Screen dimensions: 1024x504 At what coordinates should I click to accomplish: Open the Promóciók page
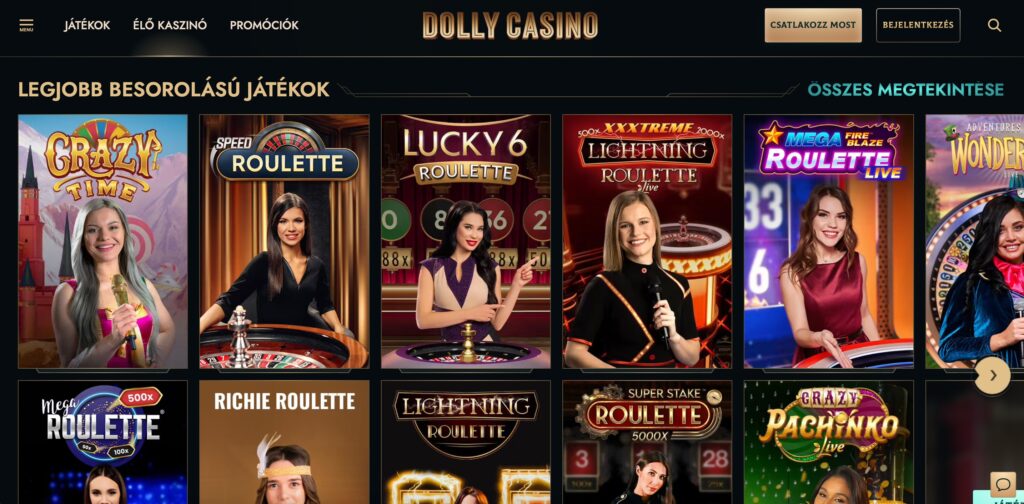pyautogui.click(x=264, y=25)
